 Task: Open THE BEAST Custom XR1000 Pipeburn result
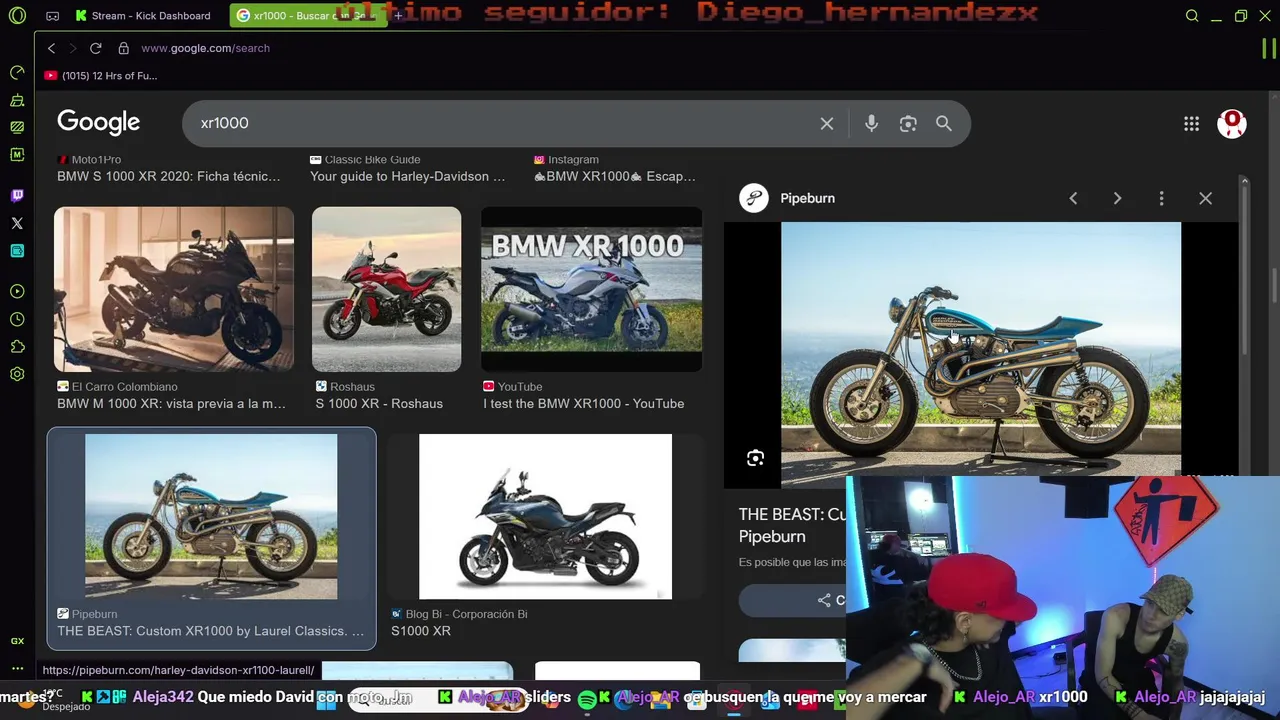(x=211, y=516)
